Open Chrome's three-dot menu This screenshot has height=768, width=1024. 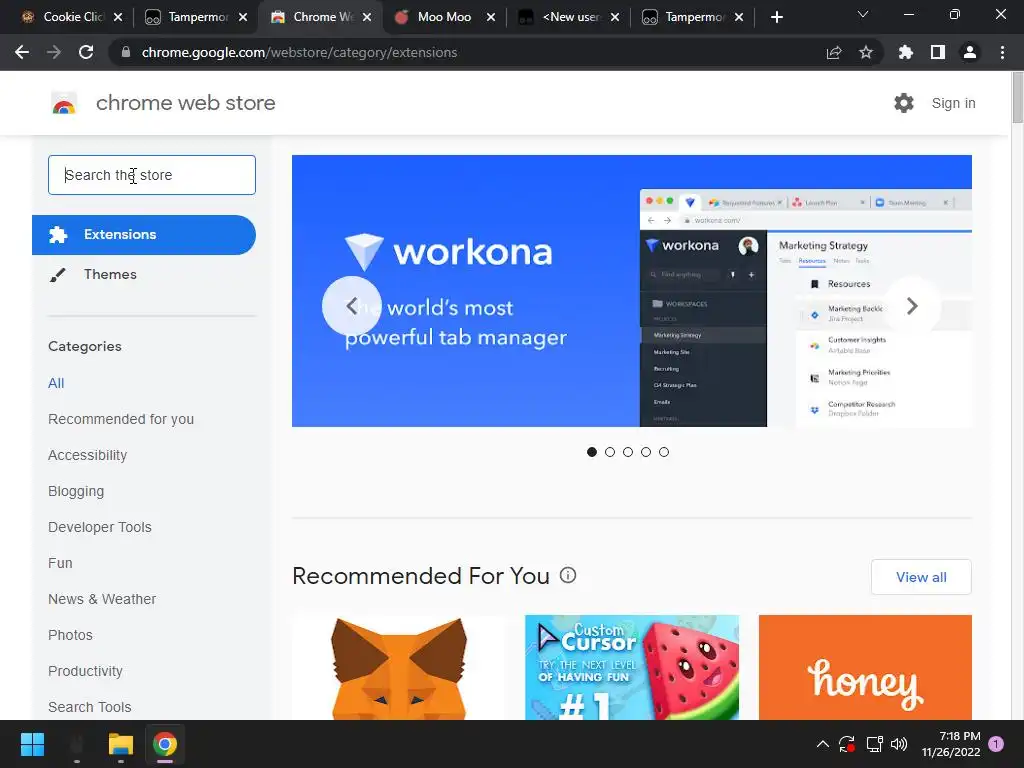point(1002,52)
